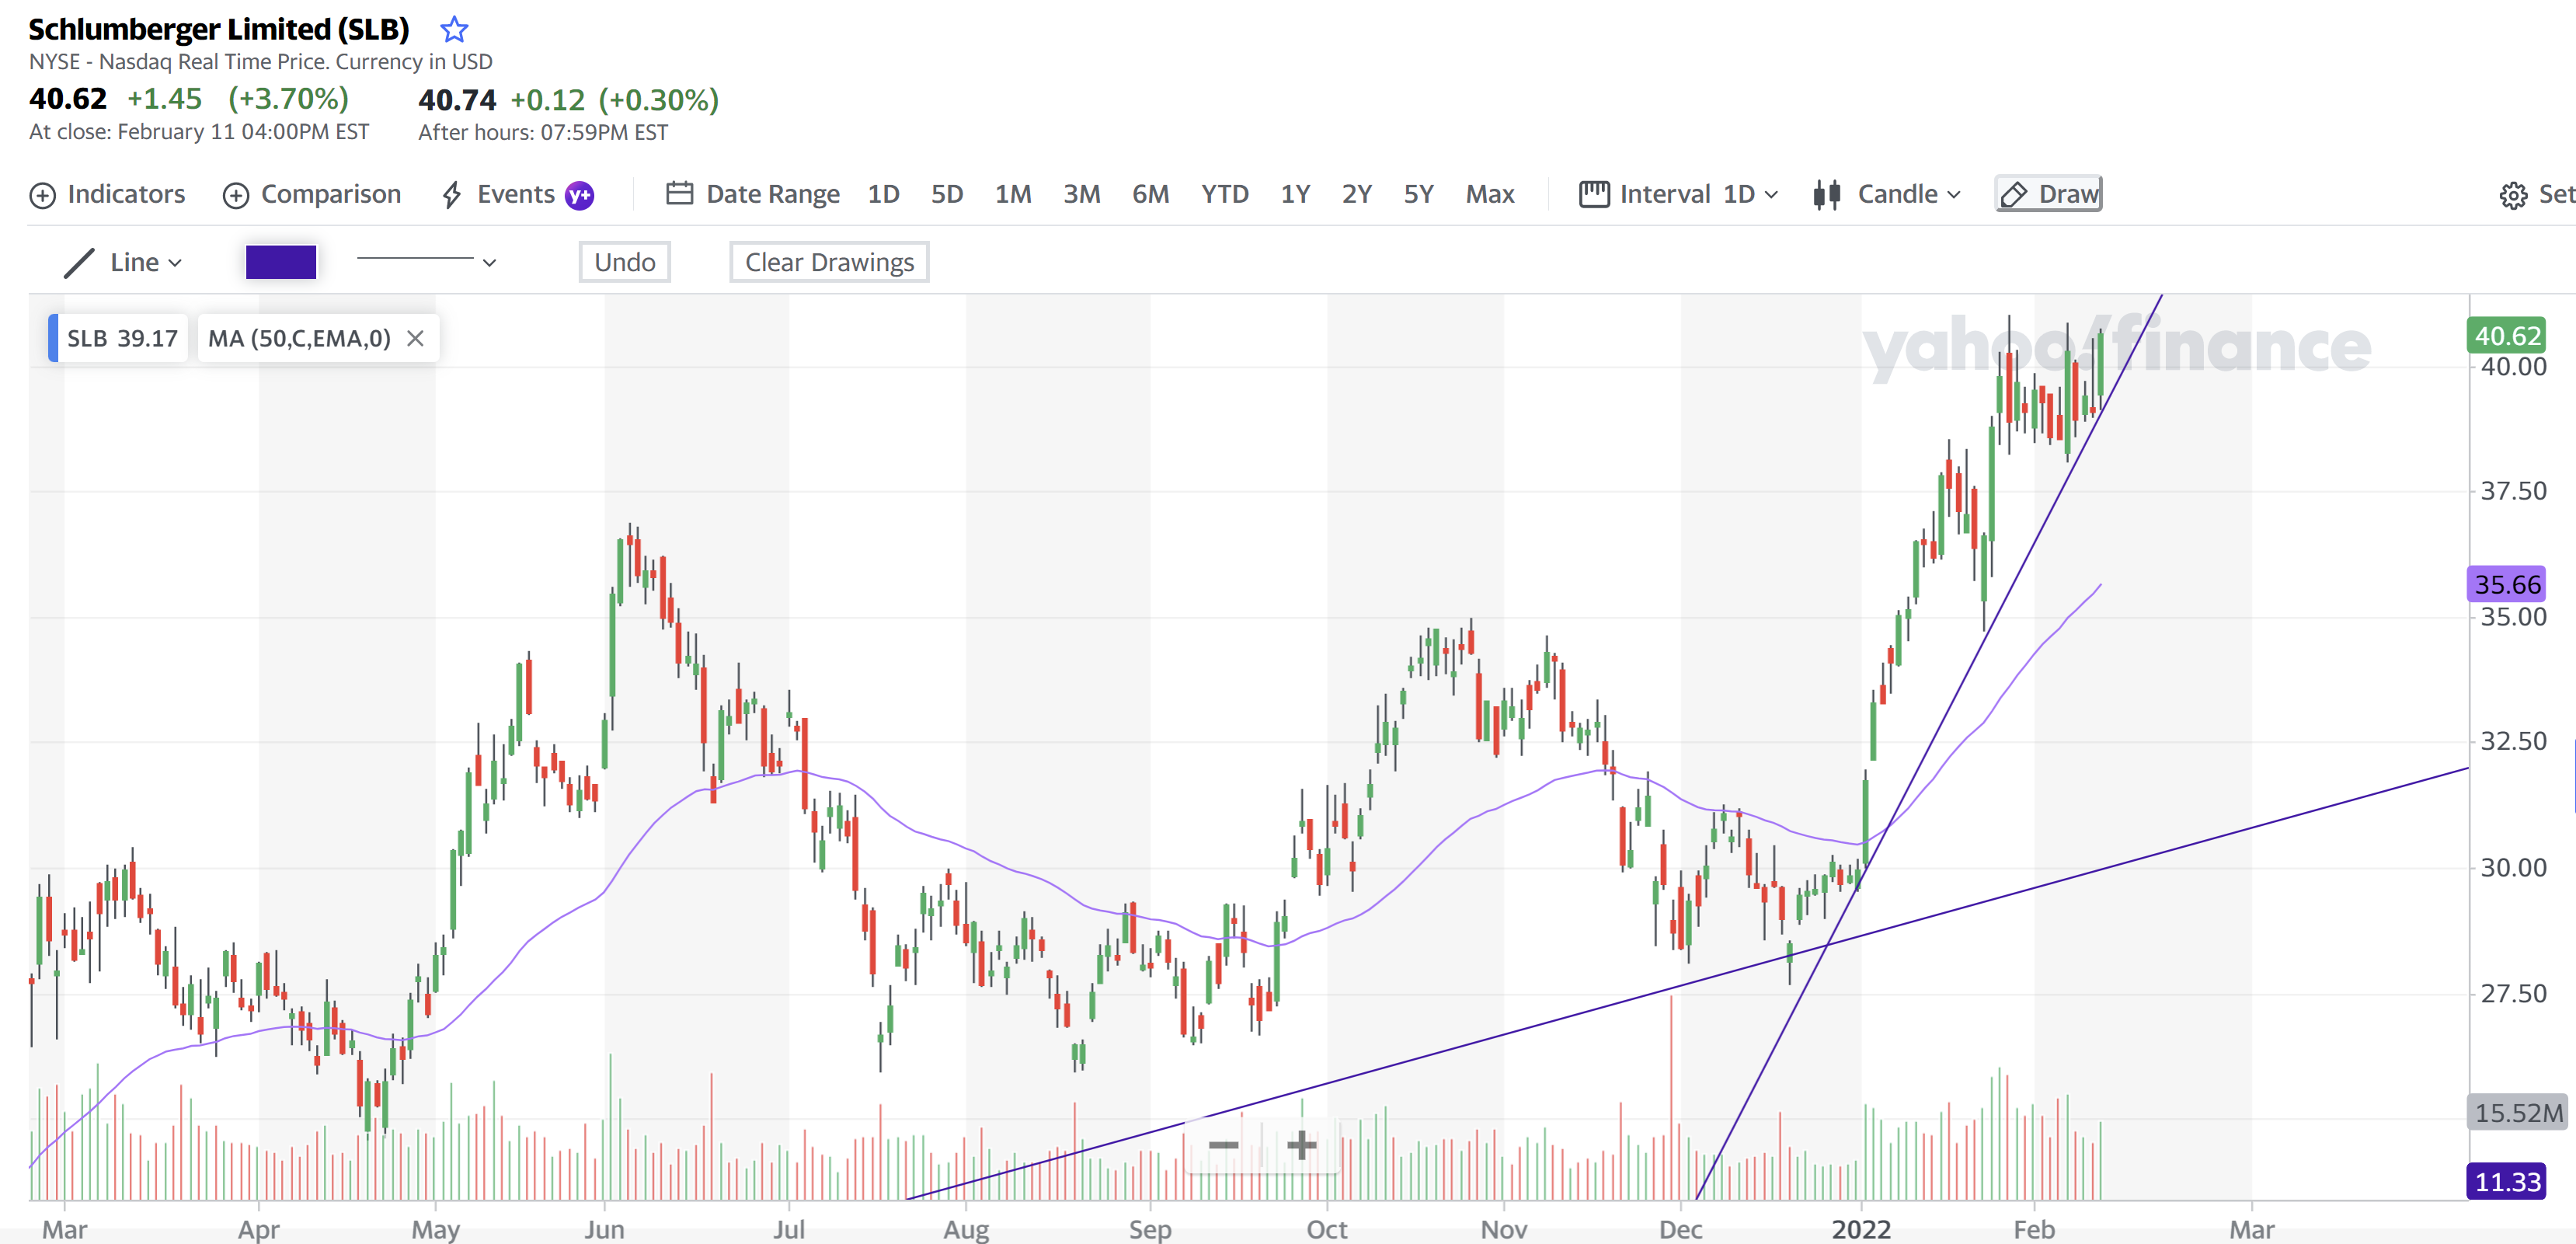
Task: Click Clear Drawings button
Action: pos(829,262)
